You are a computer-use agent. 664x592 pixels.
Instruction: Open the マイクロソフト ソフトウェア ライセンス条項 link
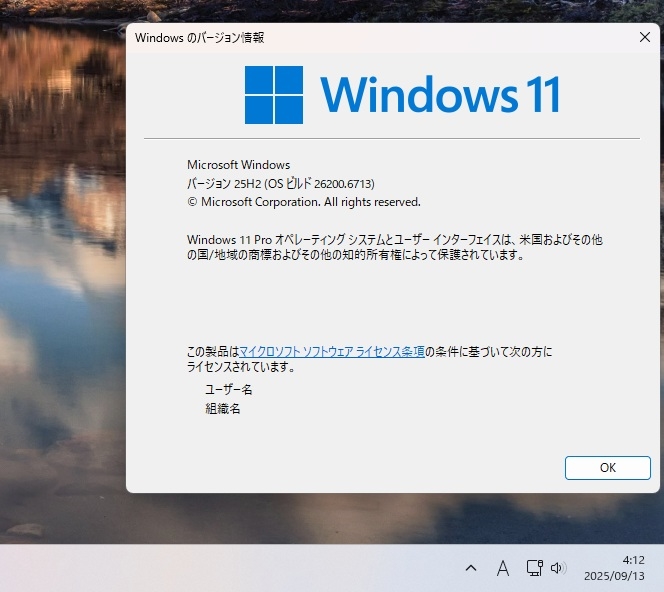[332, 351]
